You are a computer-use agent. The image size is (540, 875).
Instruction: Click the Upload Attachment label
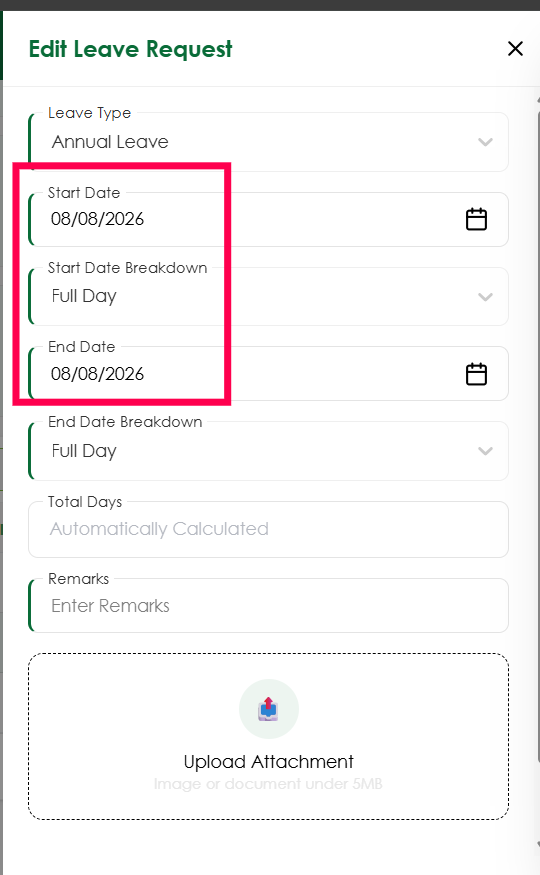pos(269,762)
